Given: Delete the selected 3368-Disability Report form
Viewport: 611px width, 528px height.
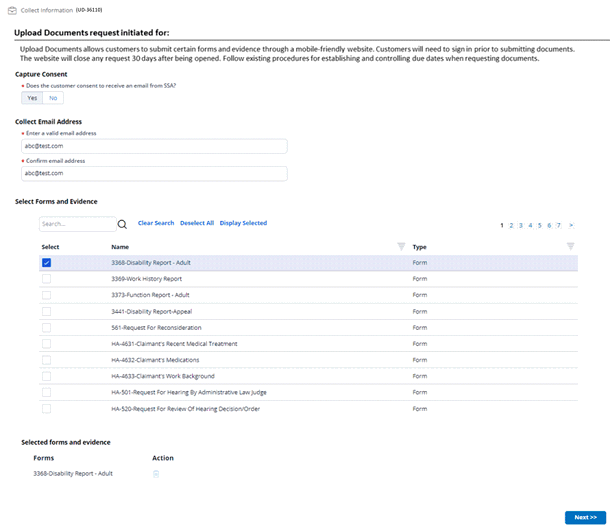Looking at the screenshot, I should pos(156,473).
